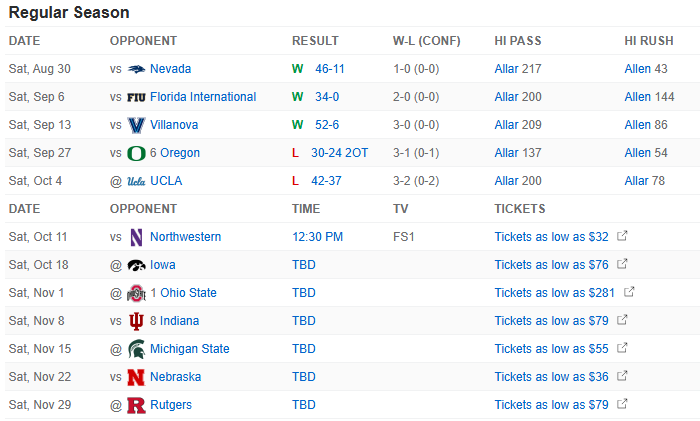Screen dimensions: 700x421
Task: Buy Michigan State tickets as low as $55
Action: 551,349
